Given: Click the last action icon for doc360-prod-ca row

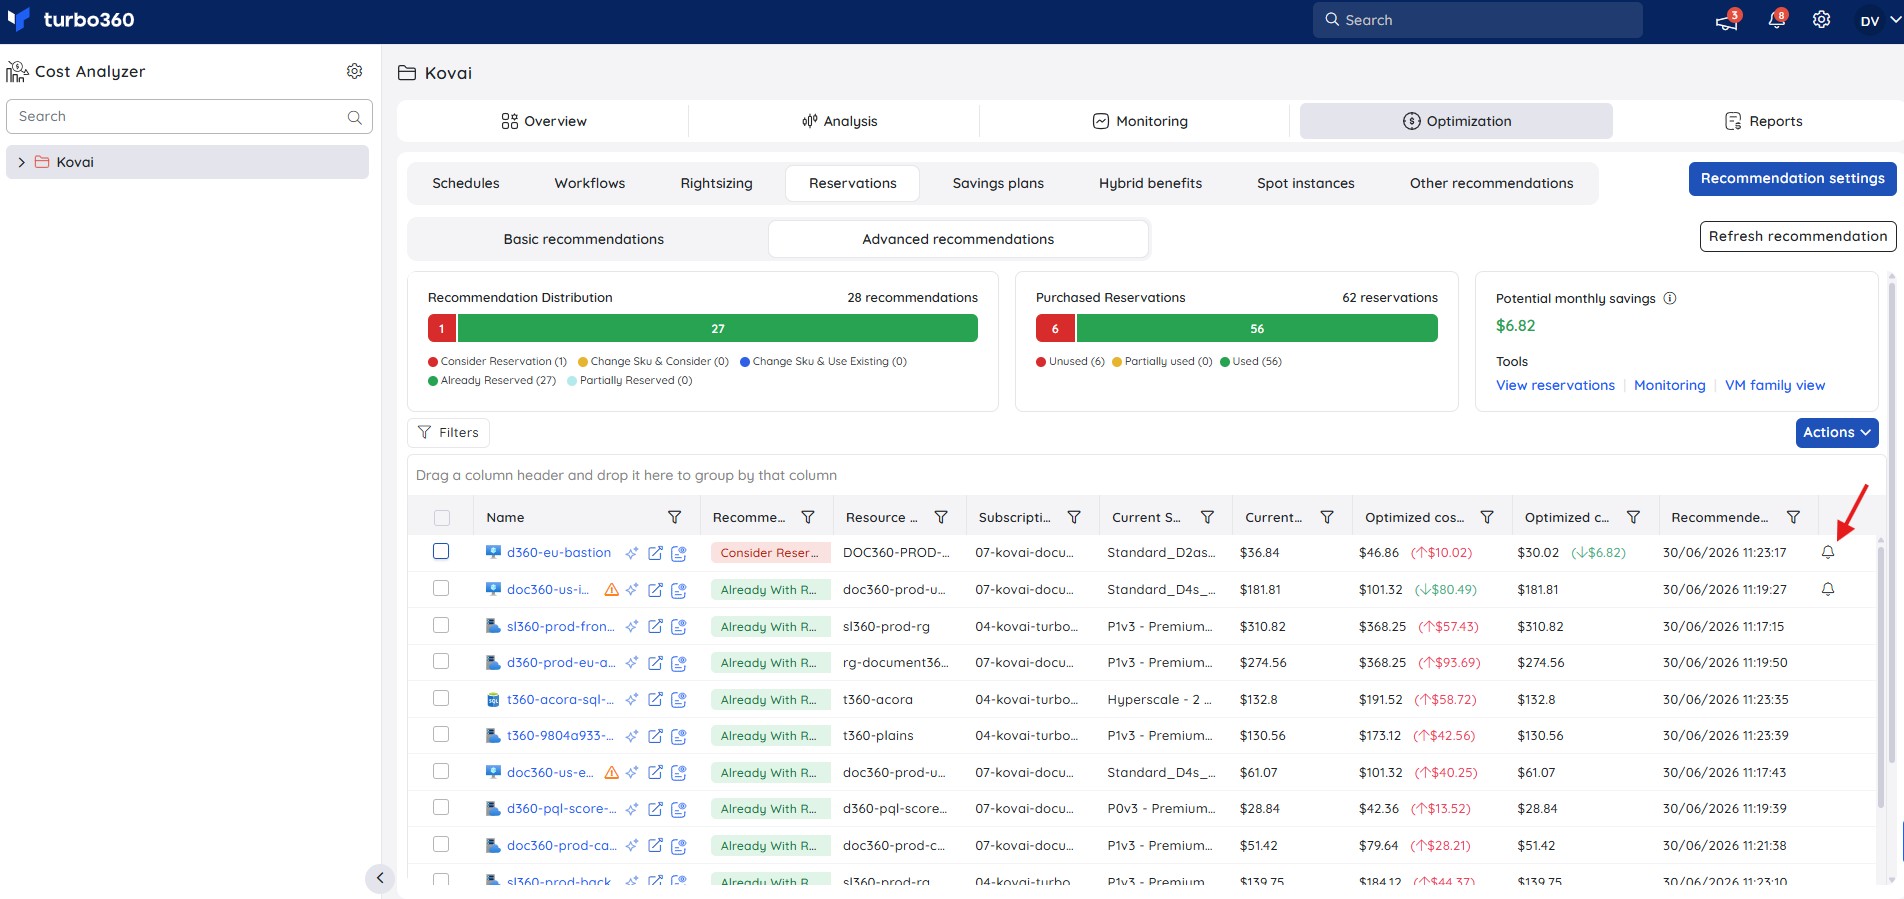Looking at the screenshot, I should click(679, 846).
